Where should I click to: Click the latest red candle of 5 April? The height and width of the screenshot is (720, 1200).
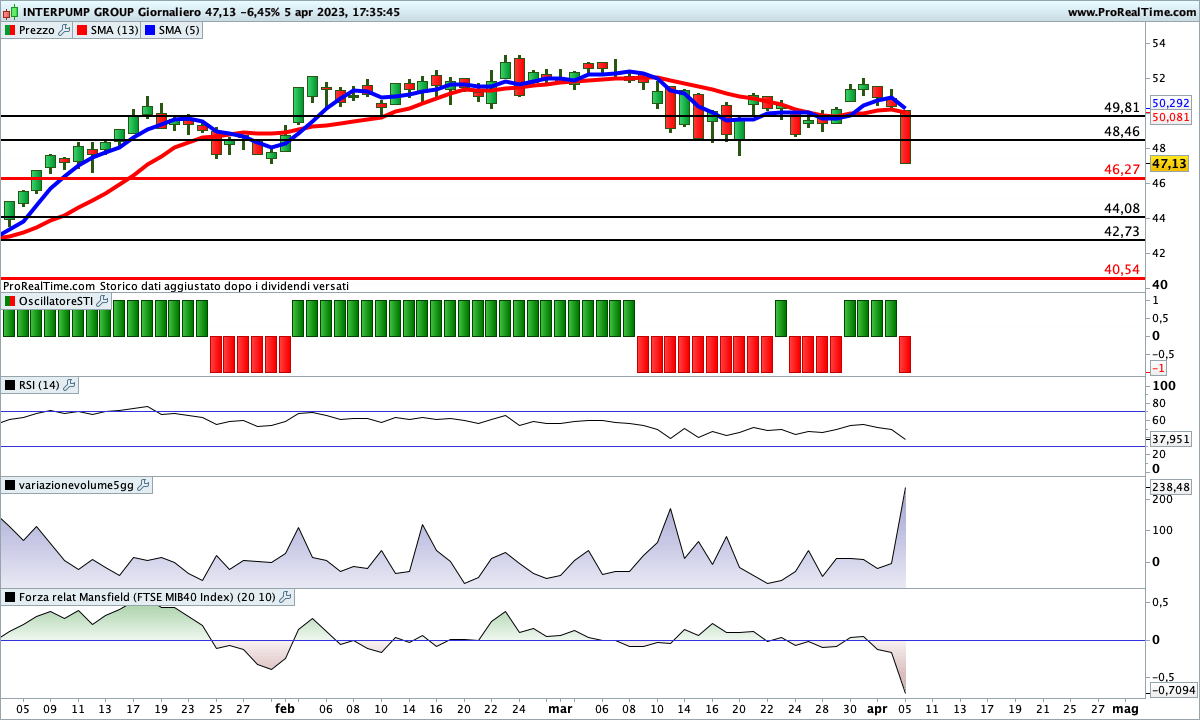(905, 138)
